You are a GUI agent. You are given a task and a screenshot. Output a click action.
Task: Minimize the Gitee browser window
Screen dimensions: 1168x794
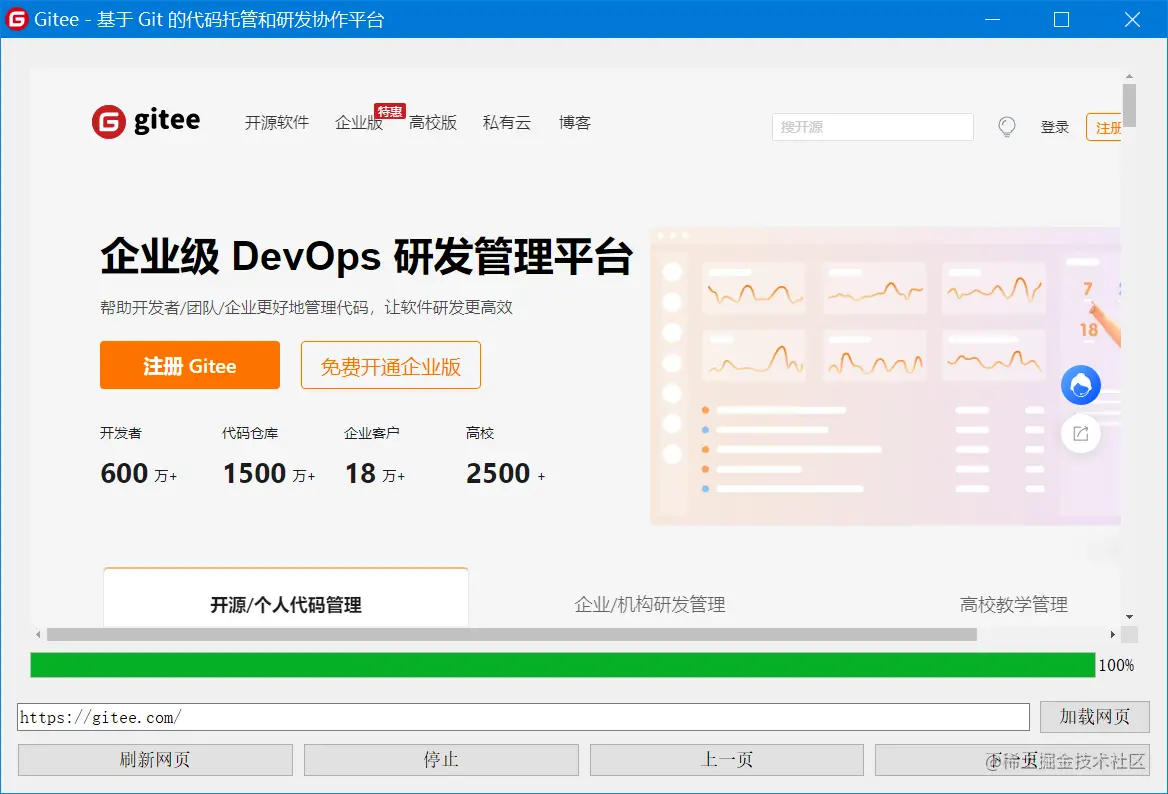[992, 19]
